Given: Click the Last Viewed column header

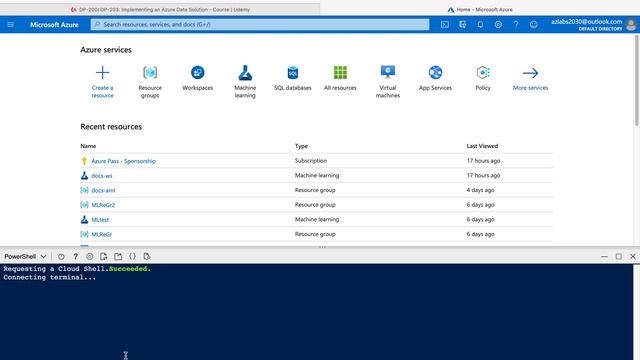Looking at the screenshot, I should 482,146.
